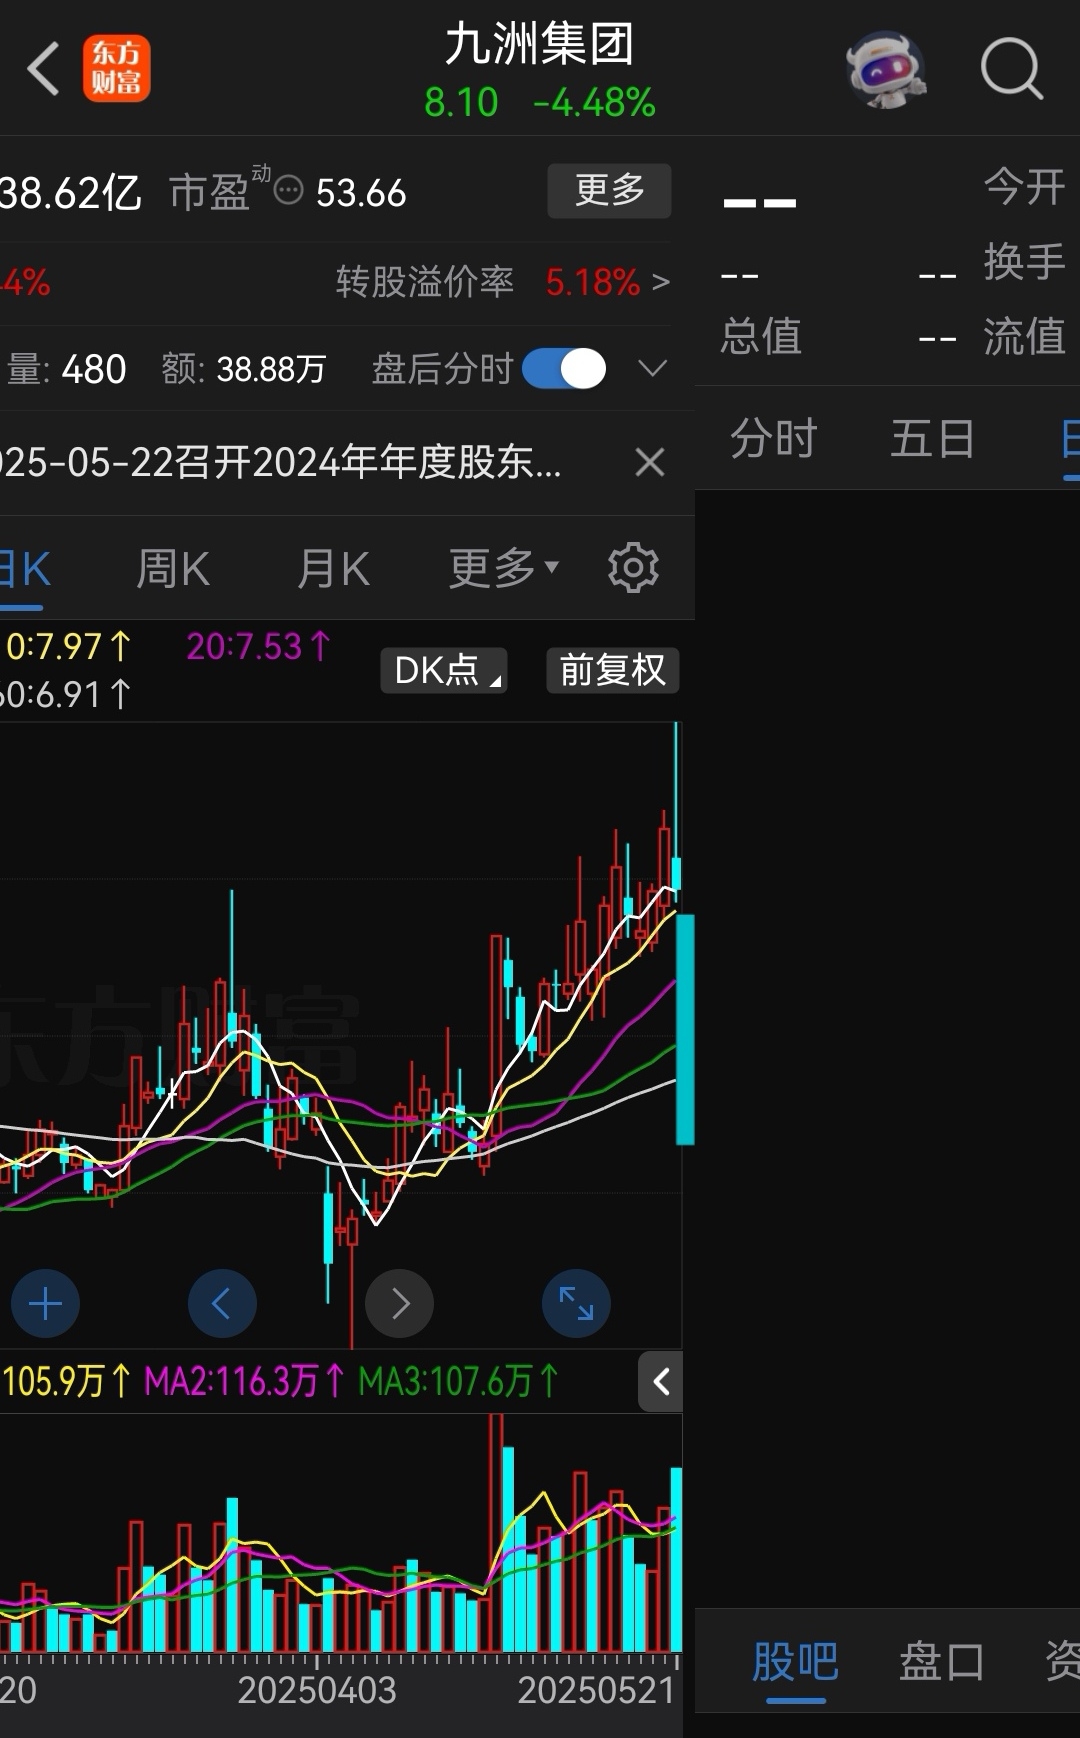
Task: Tap the -4.48% change value
Action: pos(594,102)
